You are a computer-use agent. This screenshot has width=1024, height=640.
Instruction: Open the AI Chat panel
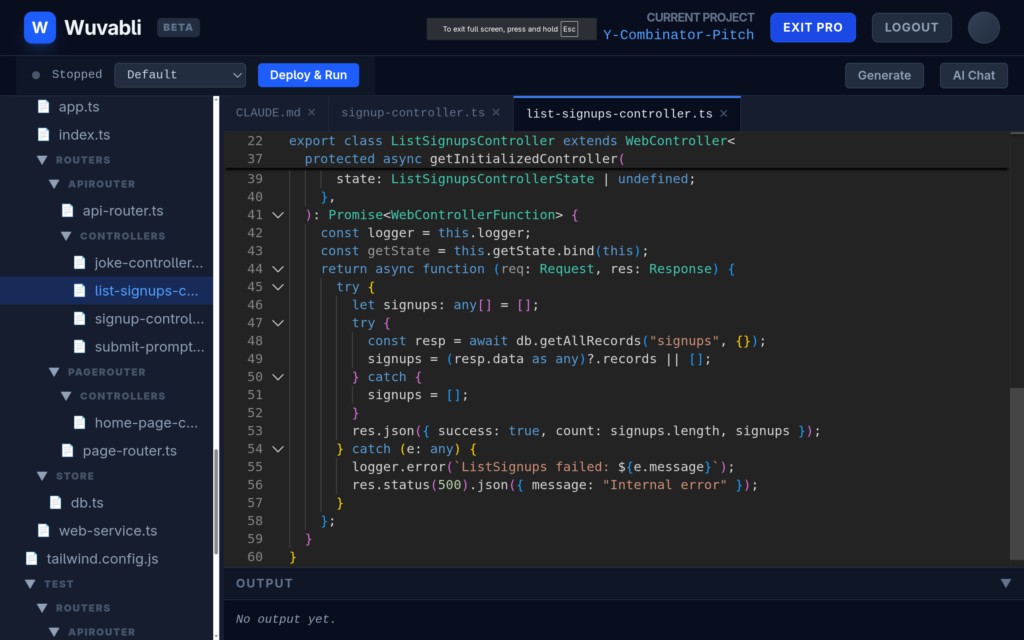point(974,75)
